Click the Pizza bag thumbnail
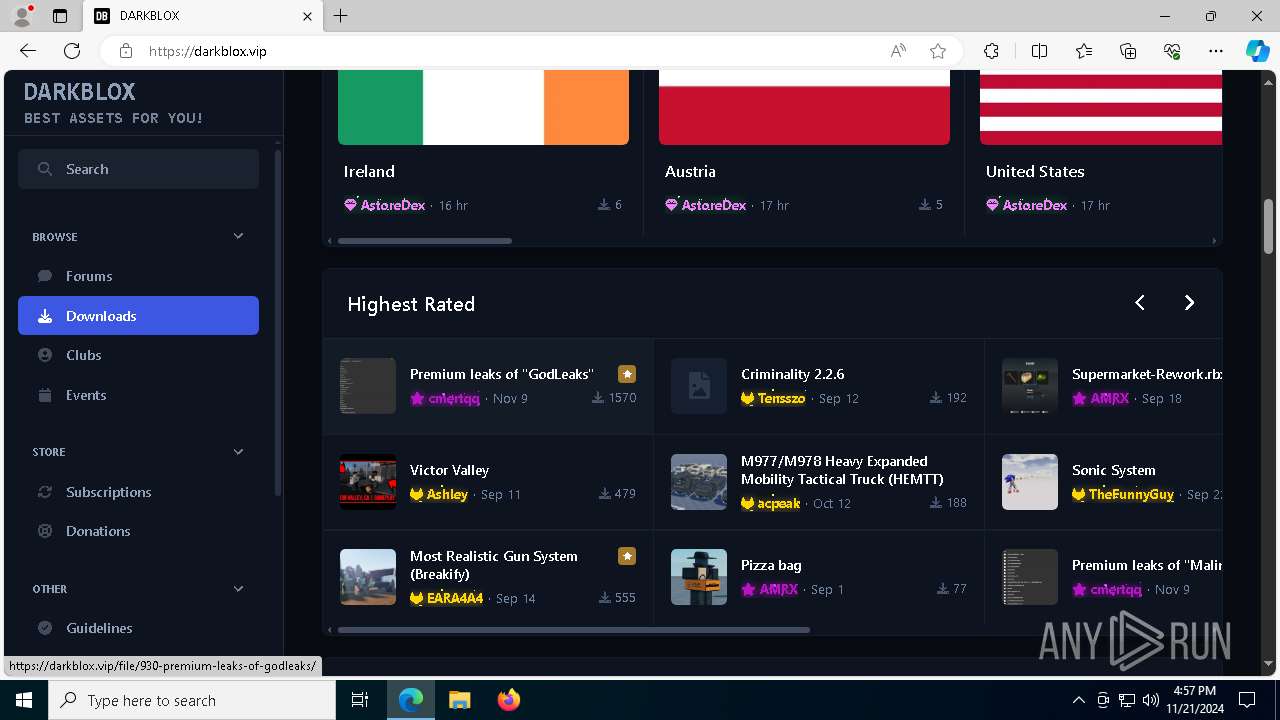The width and height of the screenshot is (1280, 720). (x=699, y=577)
